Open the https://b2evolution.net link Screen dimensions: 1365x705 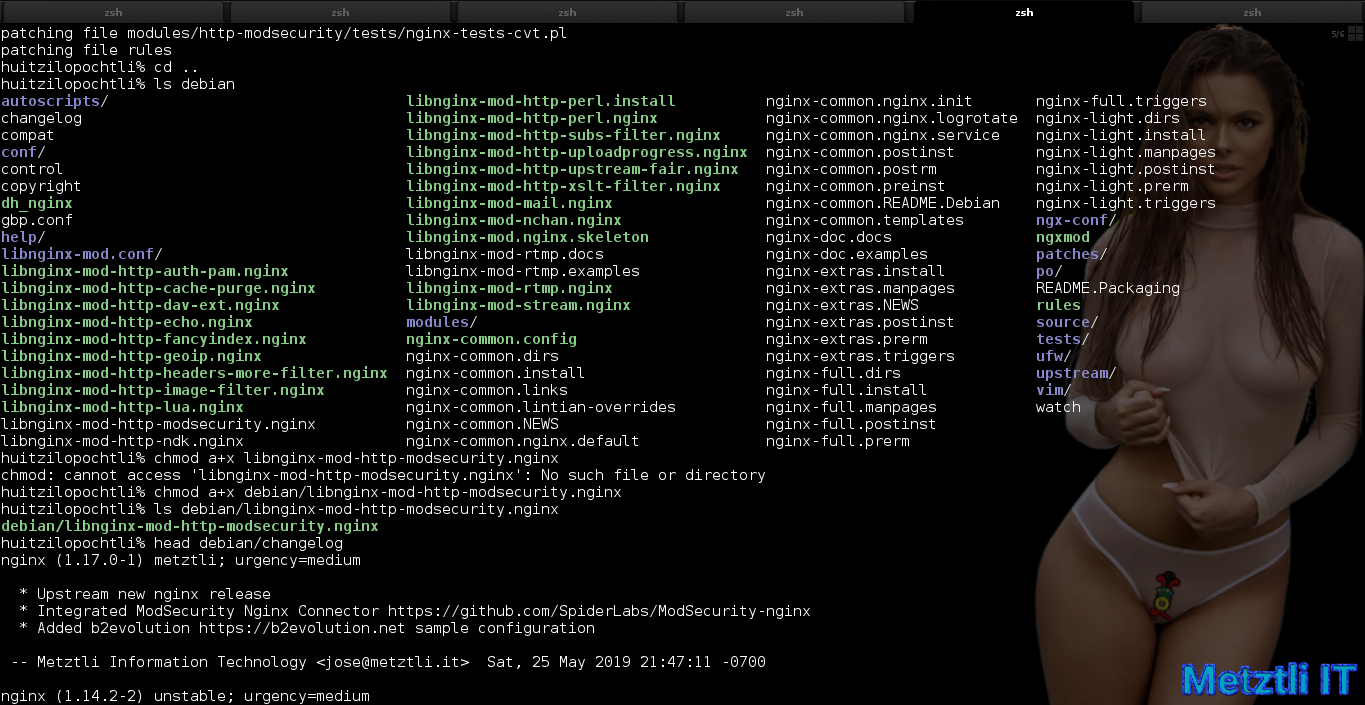[x=302, y=628]
